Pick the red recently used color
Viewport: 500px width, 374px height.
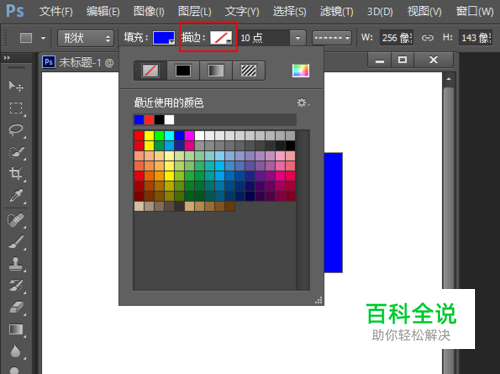point(149,120)
